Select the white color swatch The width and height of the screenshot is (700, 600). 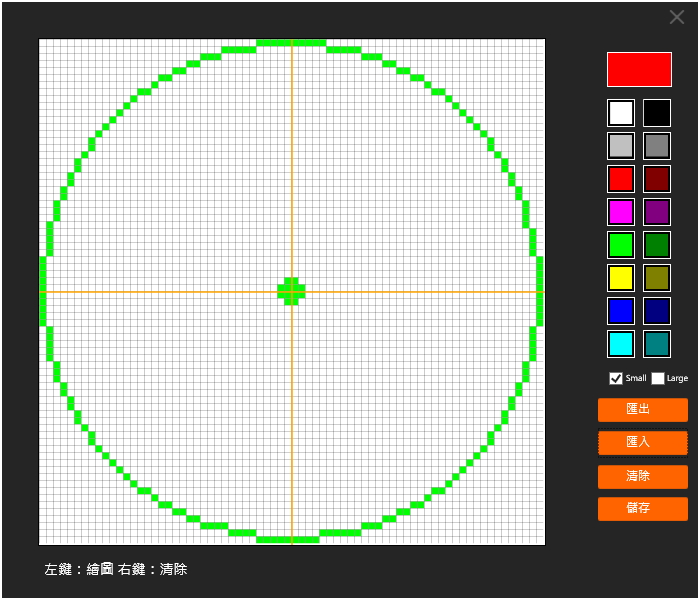coord(621,113)
